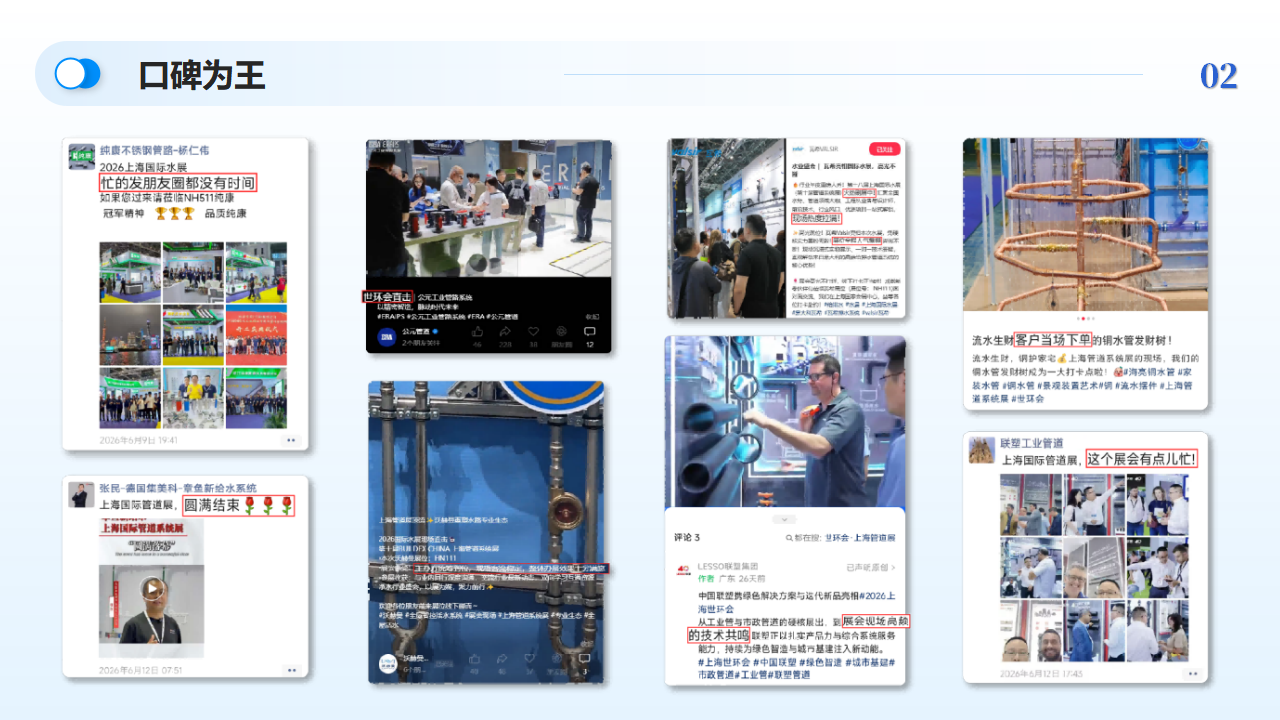The width and height of the screenshot is (1280, 720).
Task: Open the 联塑工业管道 profile avatar
Action: tap(982, 450)
